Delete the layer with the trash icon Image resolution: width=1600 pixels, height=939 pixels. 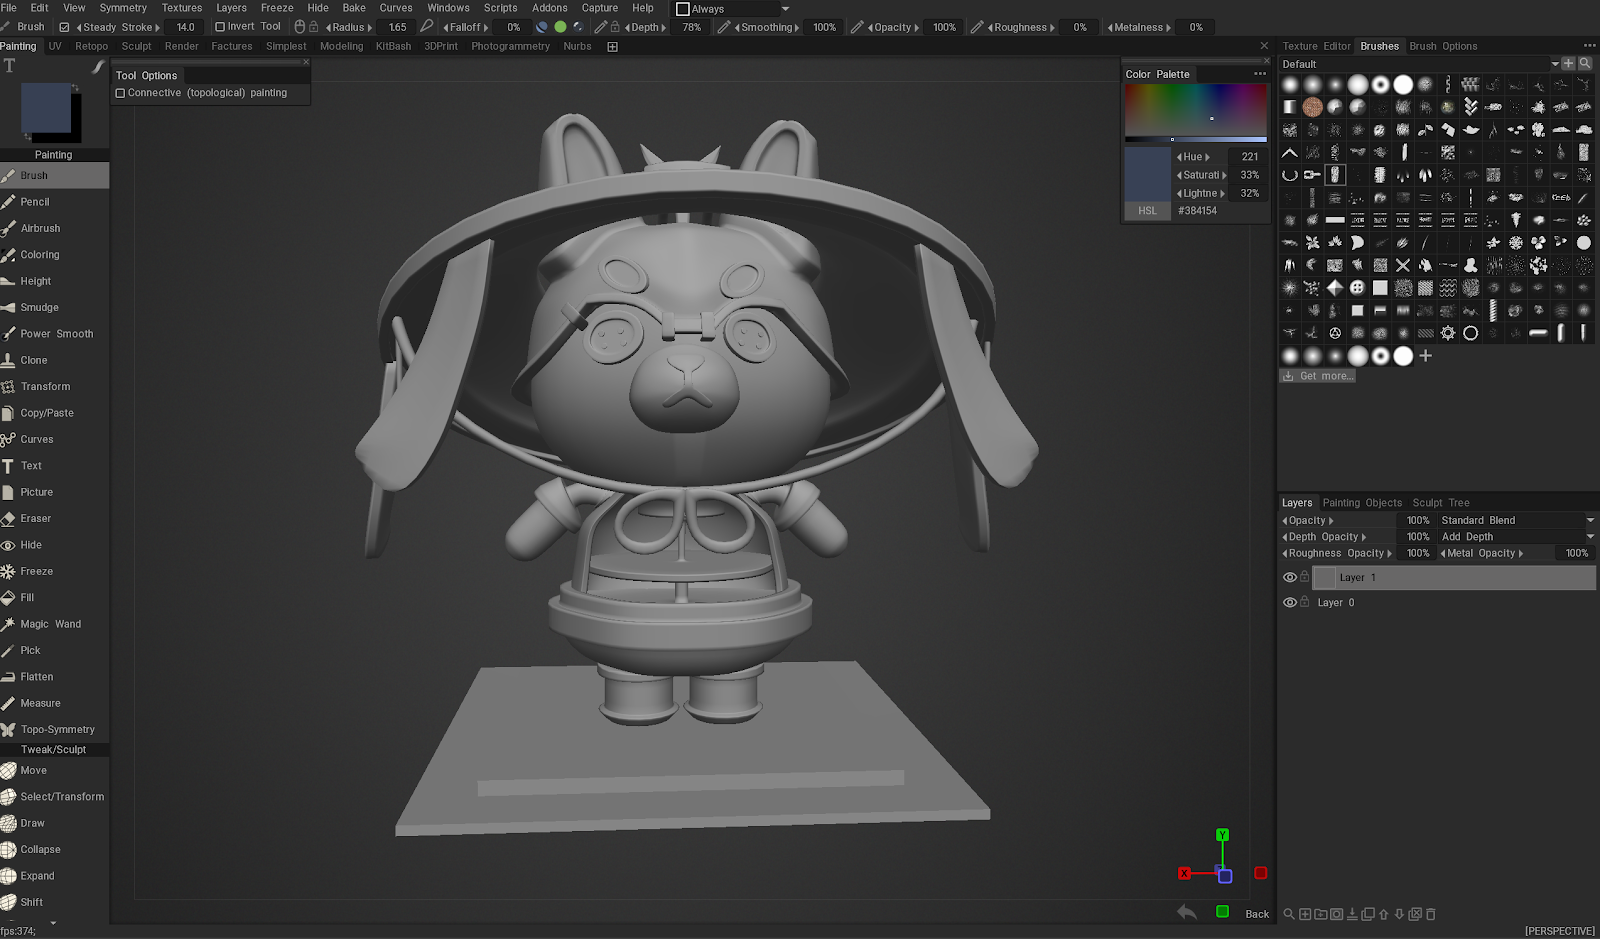tap(1431, 914)
